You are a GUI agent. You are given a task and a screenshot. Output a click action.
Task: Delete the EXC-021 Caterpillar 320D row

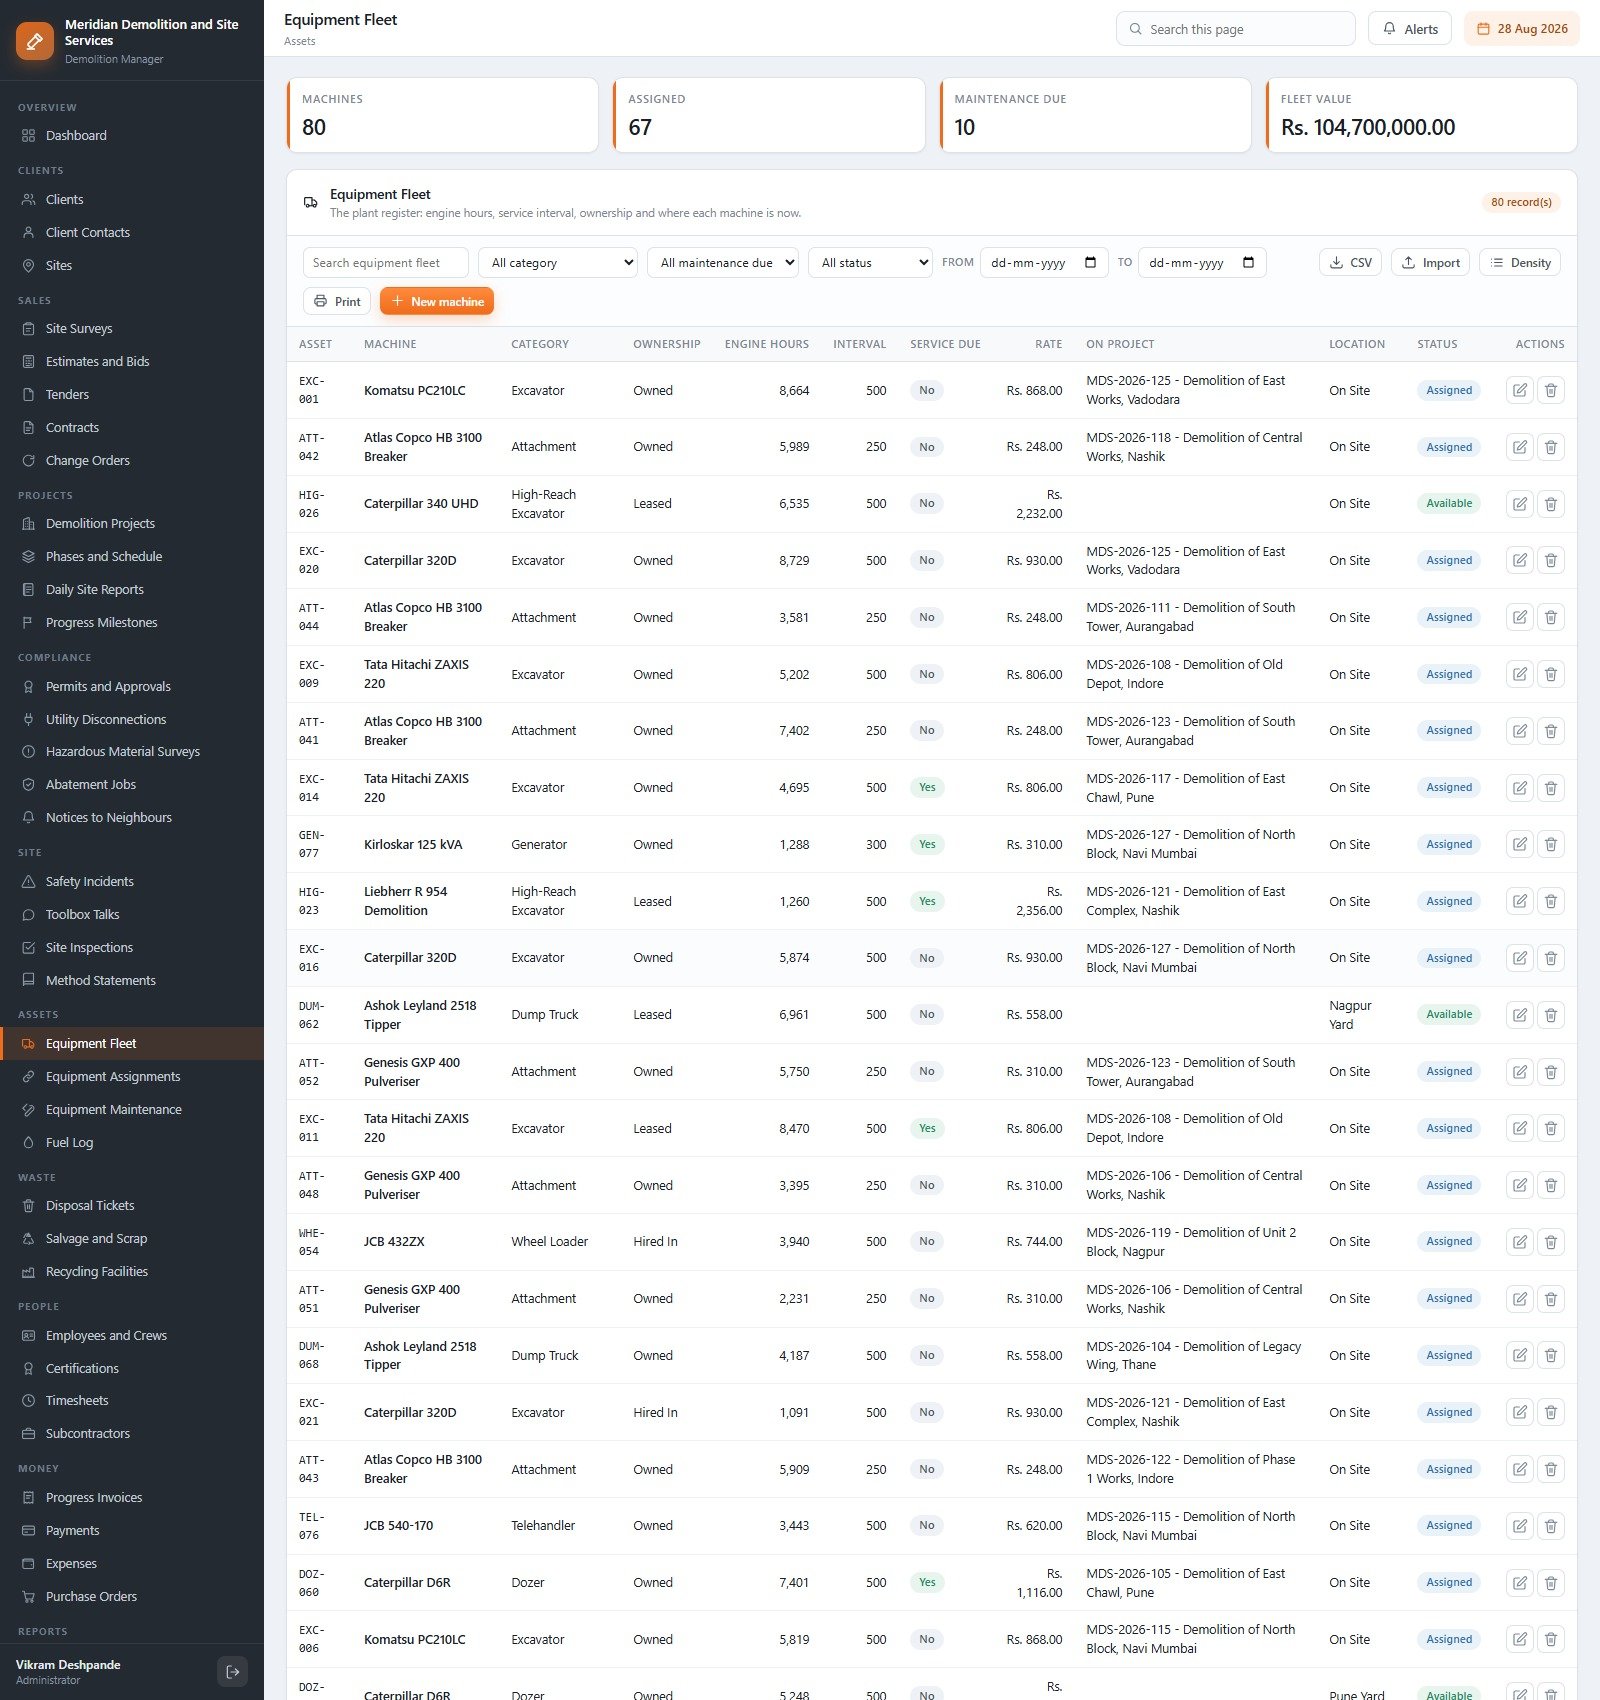[1550, 1412]
